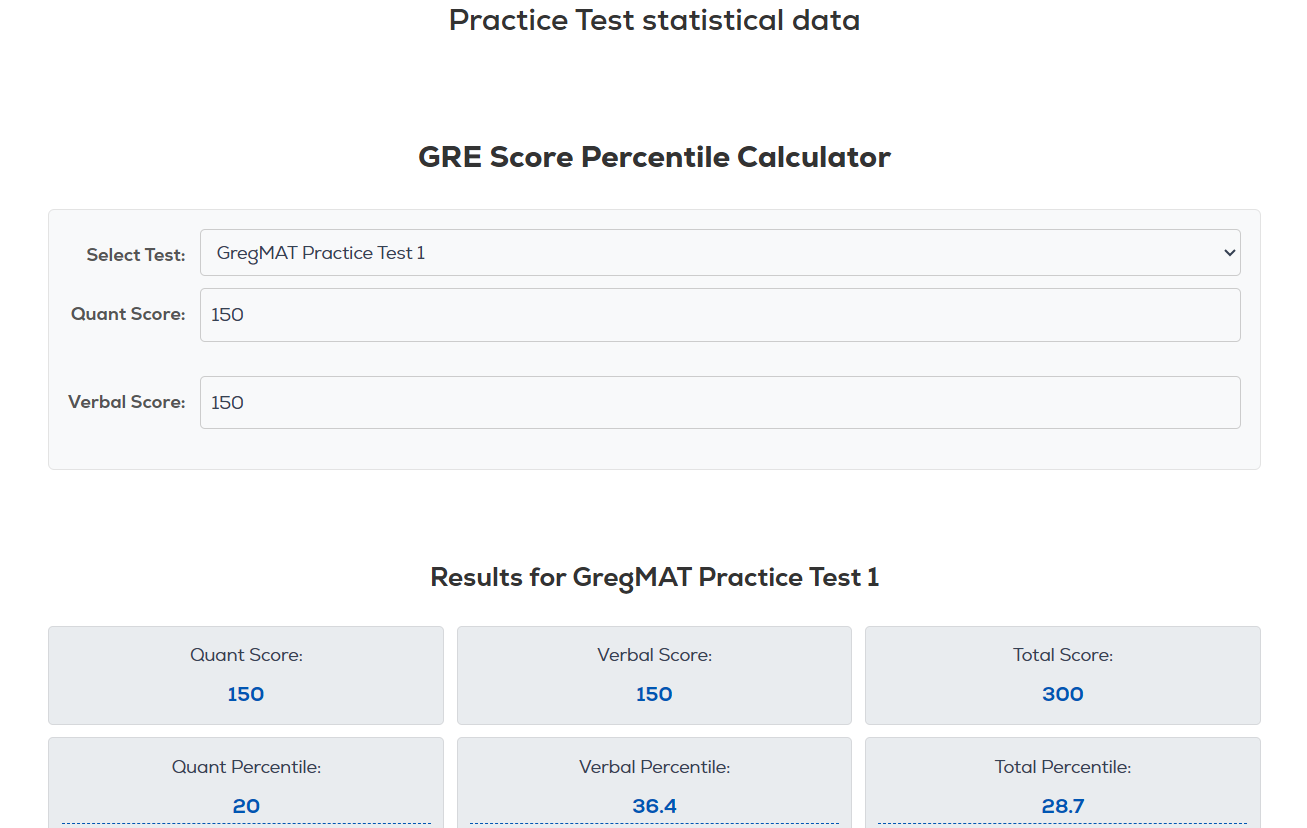Viewport: 1307px width, 828px height.
Task: Click the Total Percentile value 28.7
Action: (1062, 806)
